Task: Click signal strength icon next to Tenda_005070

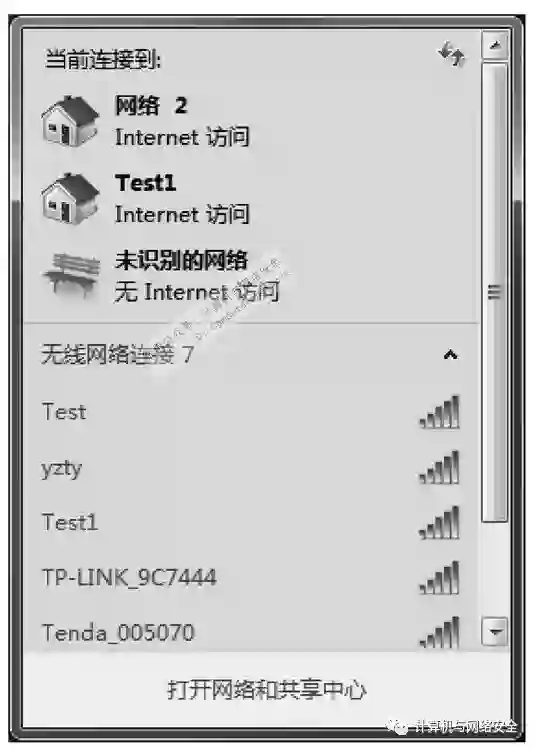Action: point(439,632)
